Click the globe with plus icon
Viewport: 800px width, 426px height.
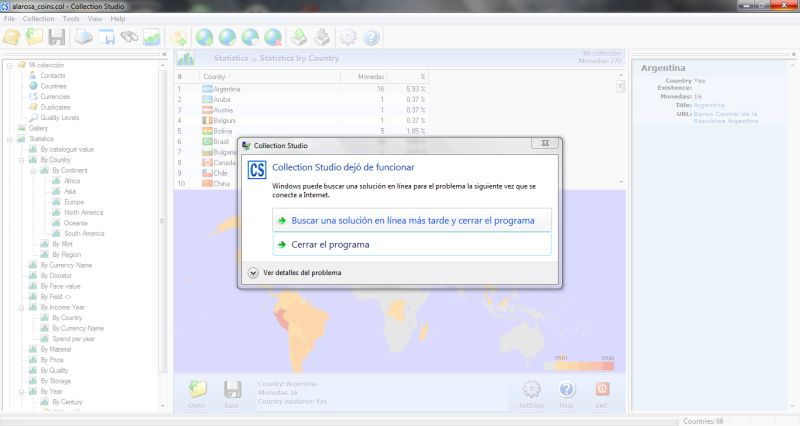204,37
